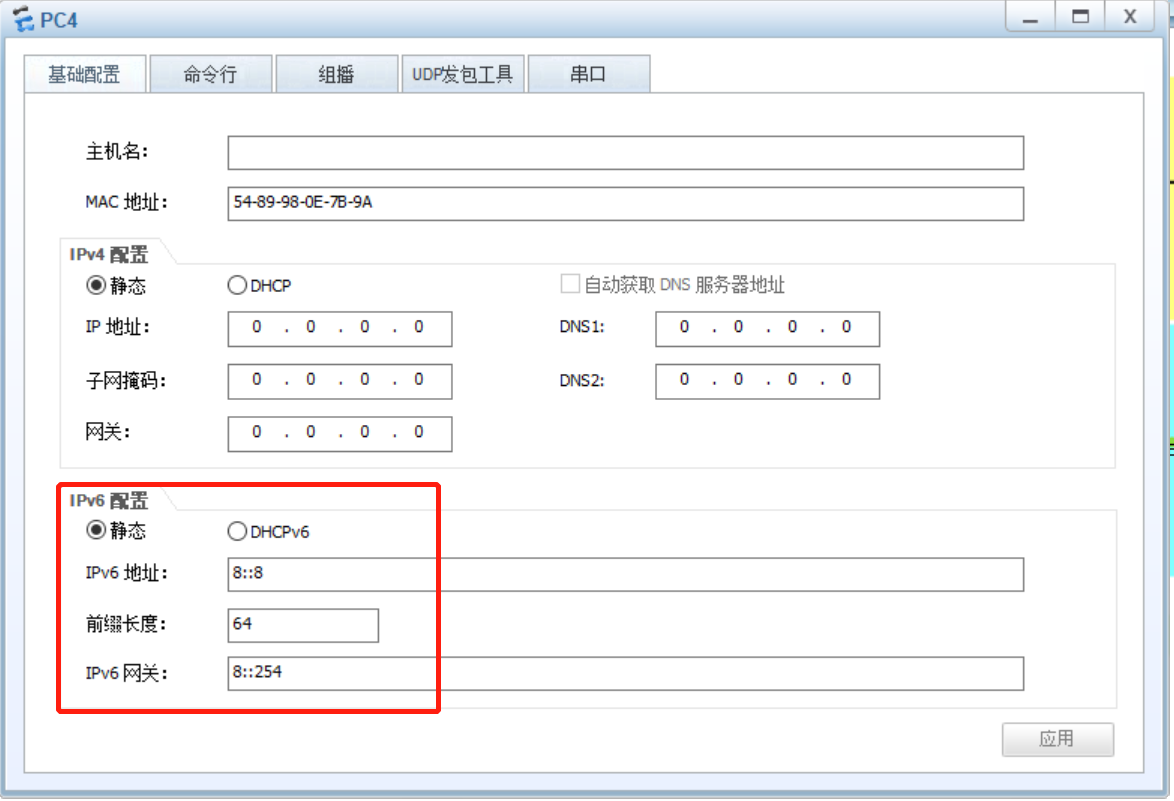The height and width of the screenshot is (801, 1174).
Task: Click the 主机名 input field
Action: [x=625, y=153]
